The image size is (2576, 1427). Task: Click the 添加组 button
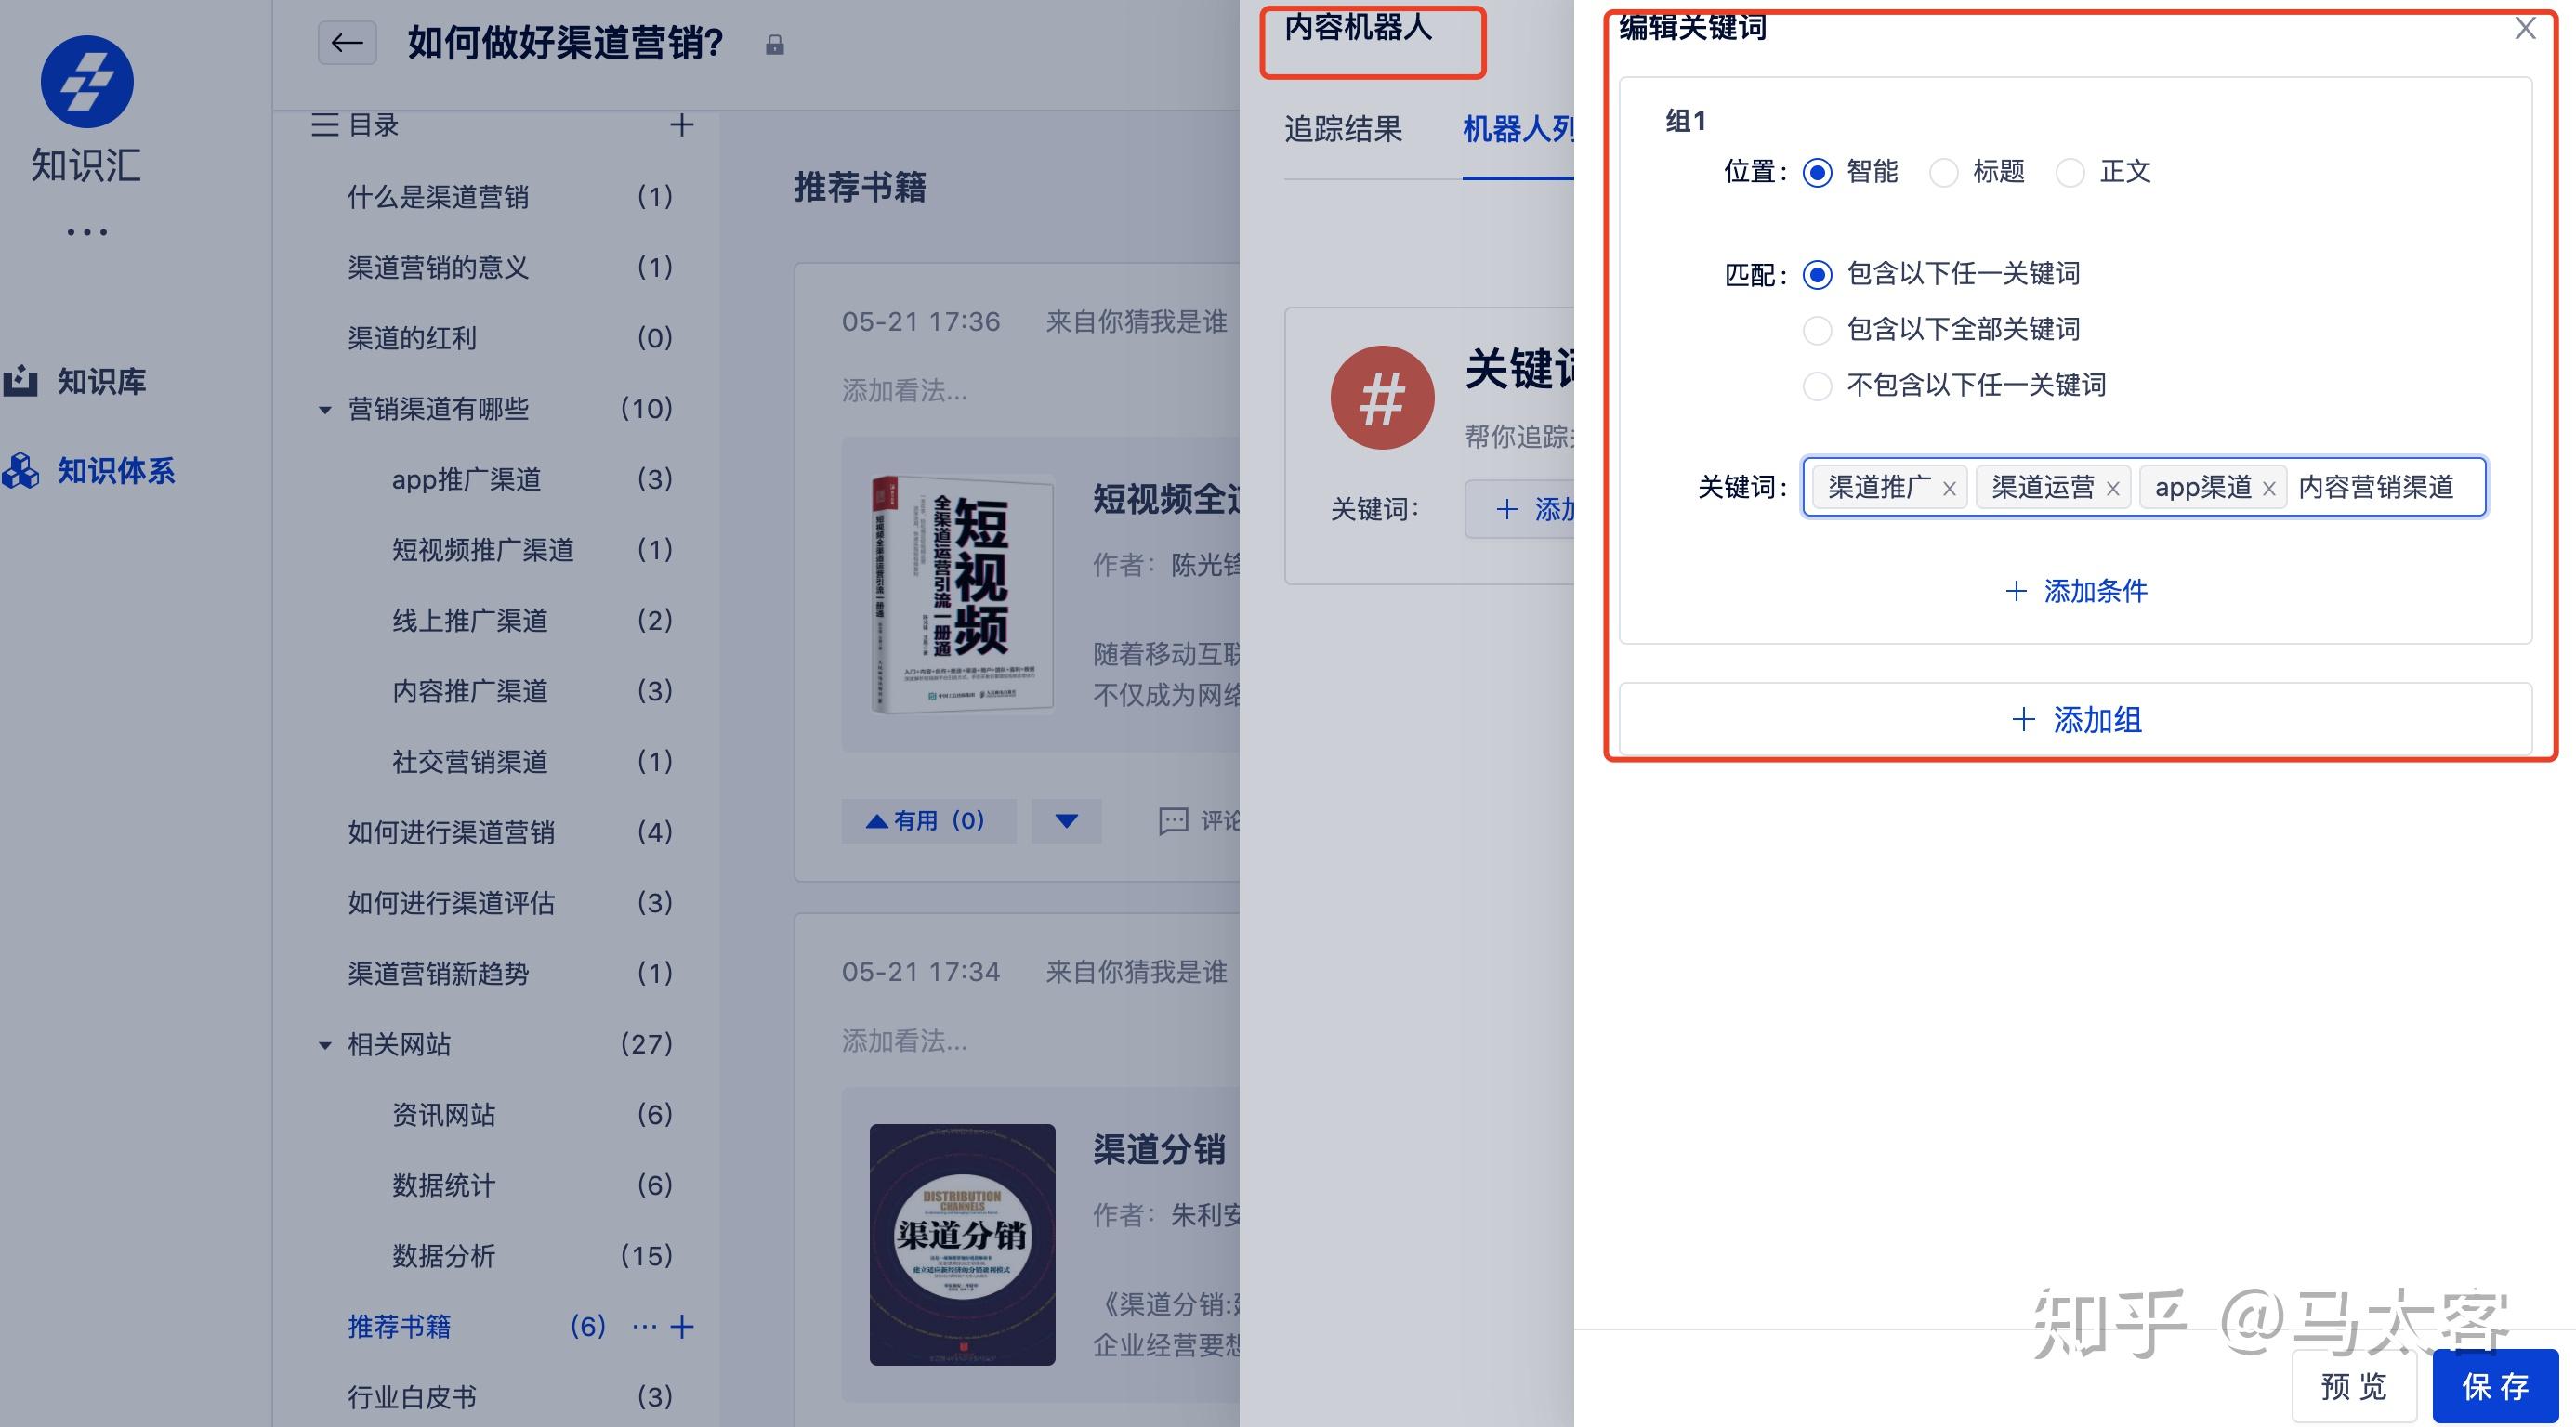point(2075,719)
